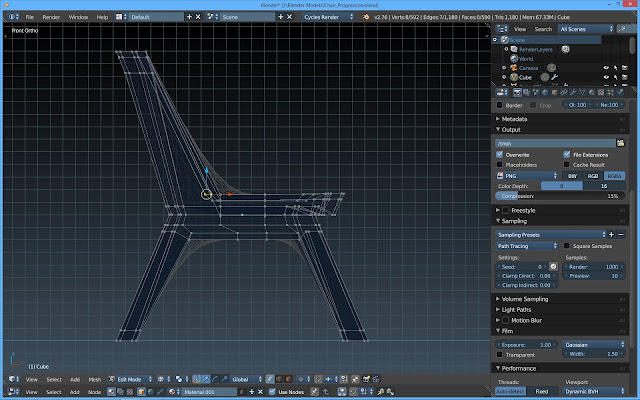The width and height of the screenshot is (640, 400).
Task: Open the Window menu
Action: pos(78,17)
